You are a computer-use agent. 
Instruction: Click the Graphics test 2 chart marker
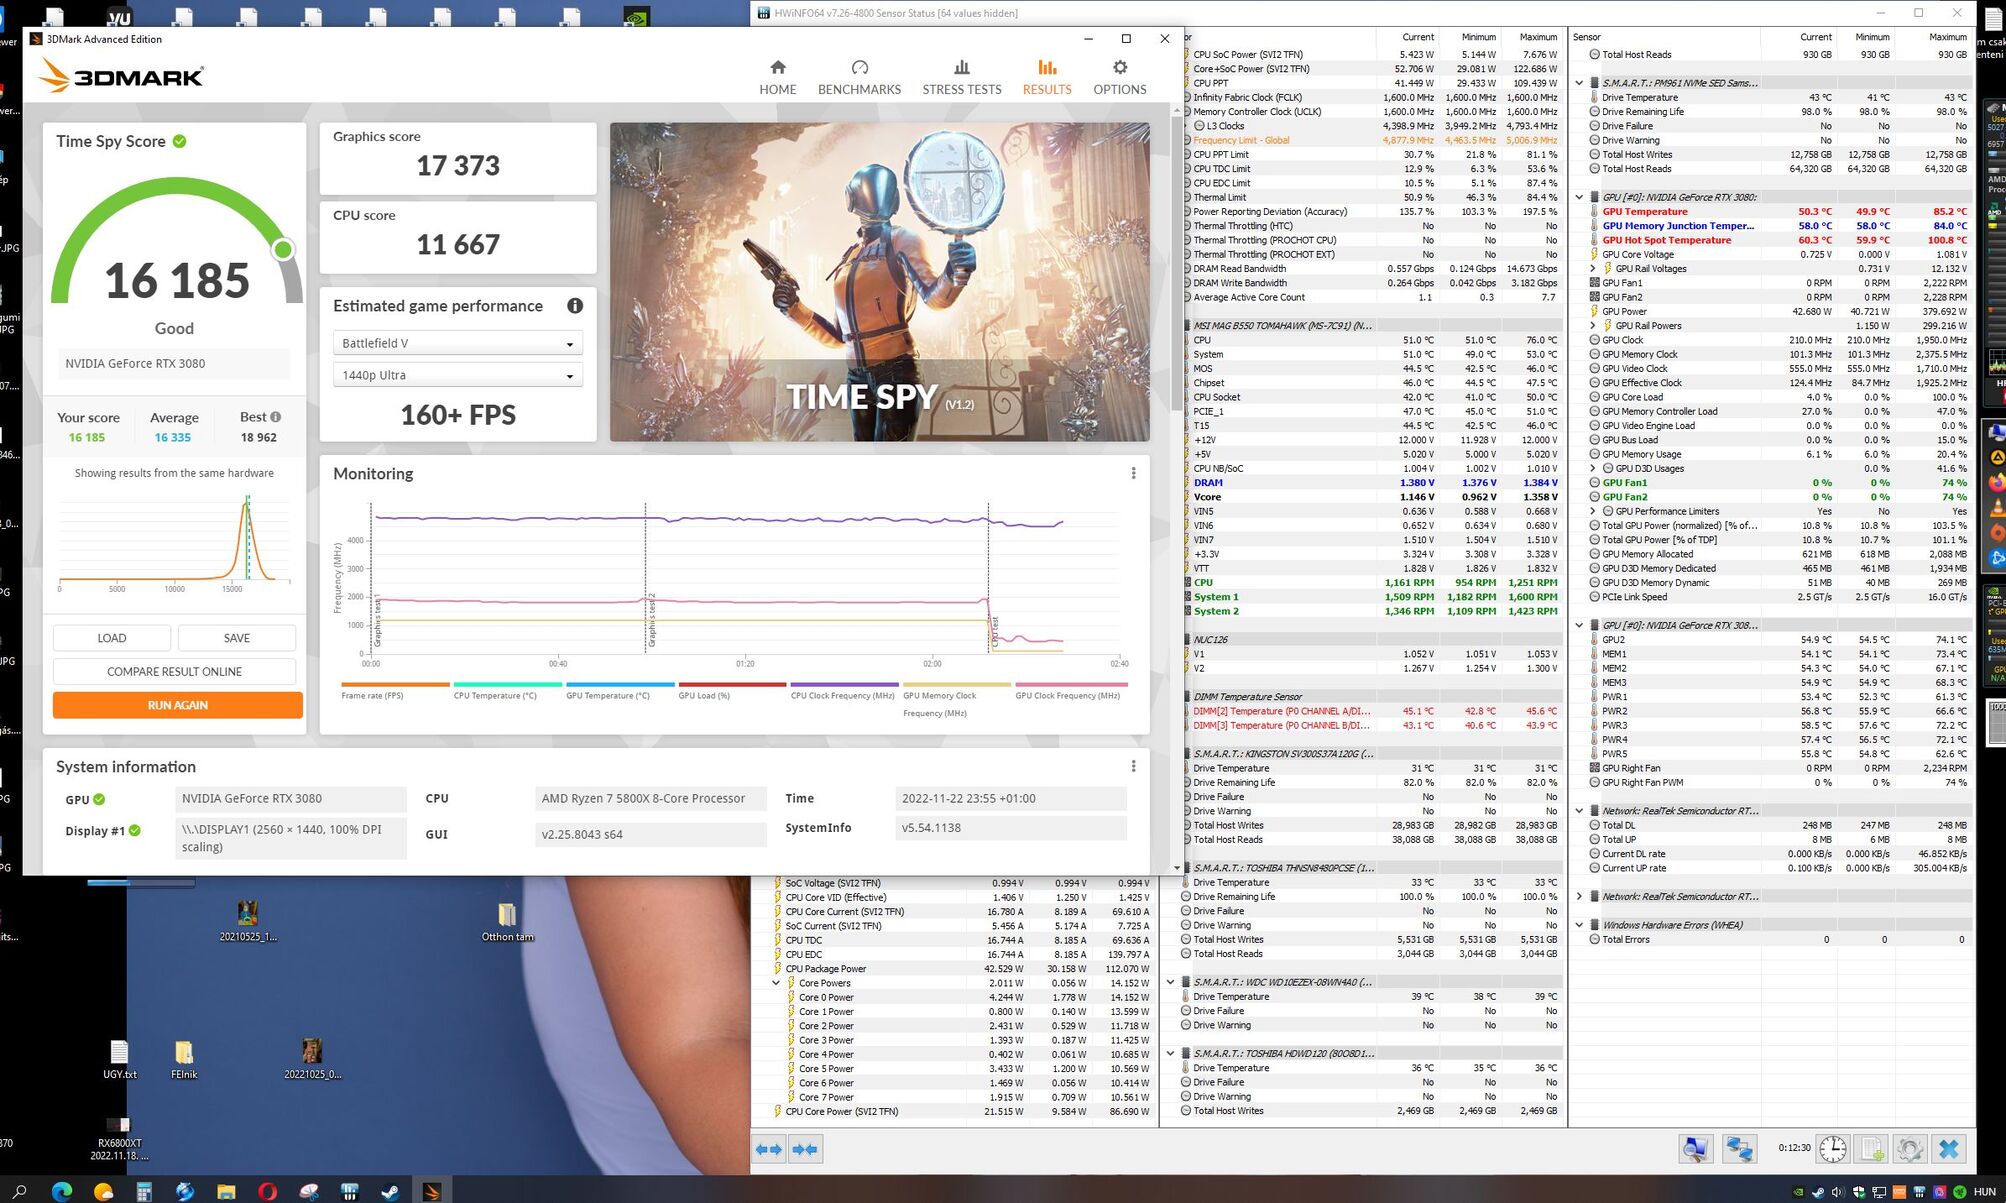(x=652, y=620)
